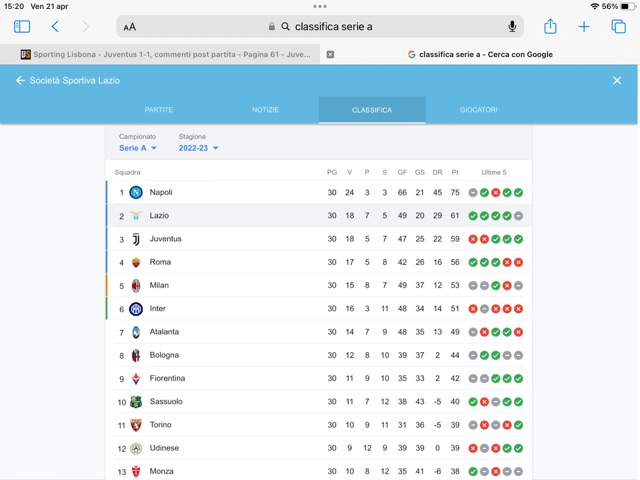Click the battery status indicator
This screenshot has height=480, width=640.
pos(629,6)
